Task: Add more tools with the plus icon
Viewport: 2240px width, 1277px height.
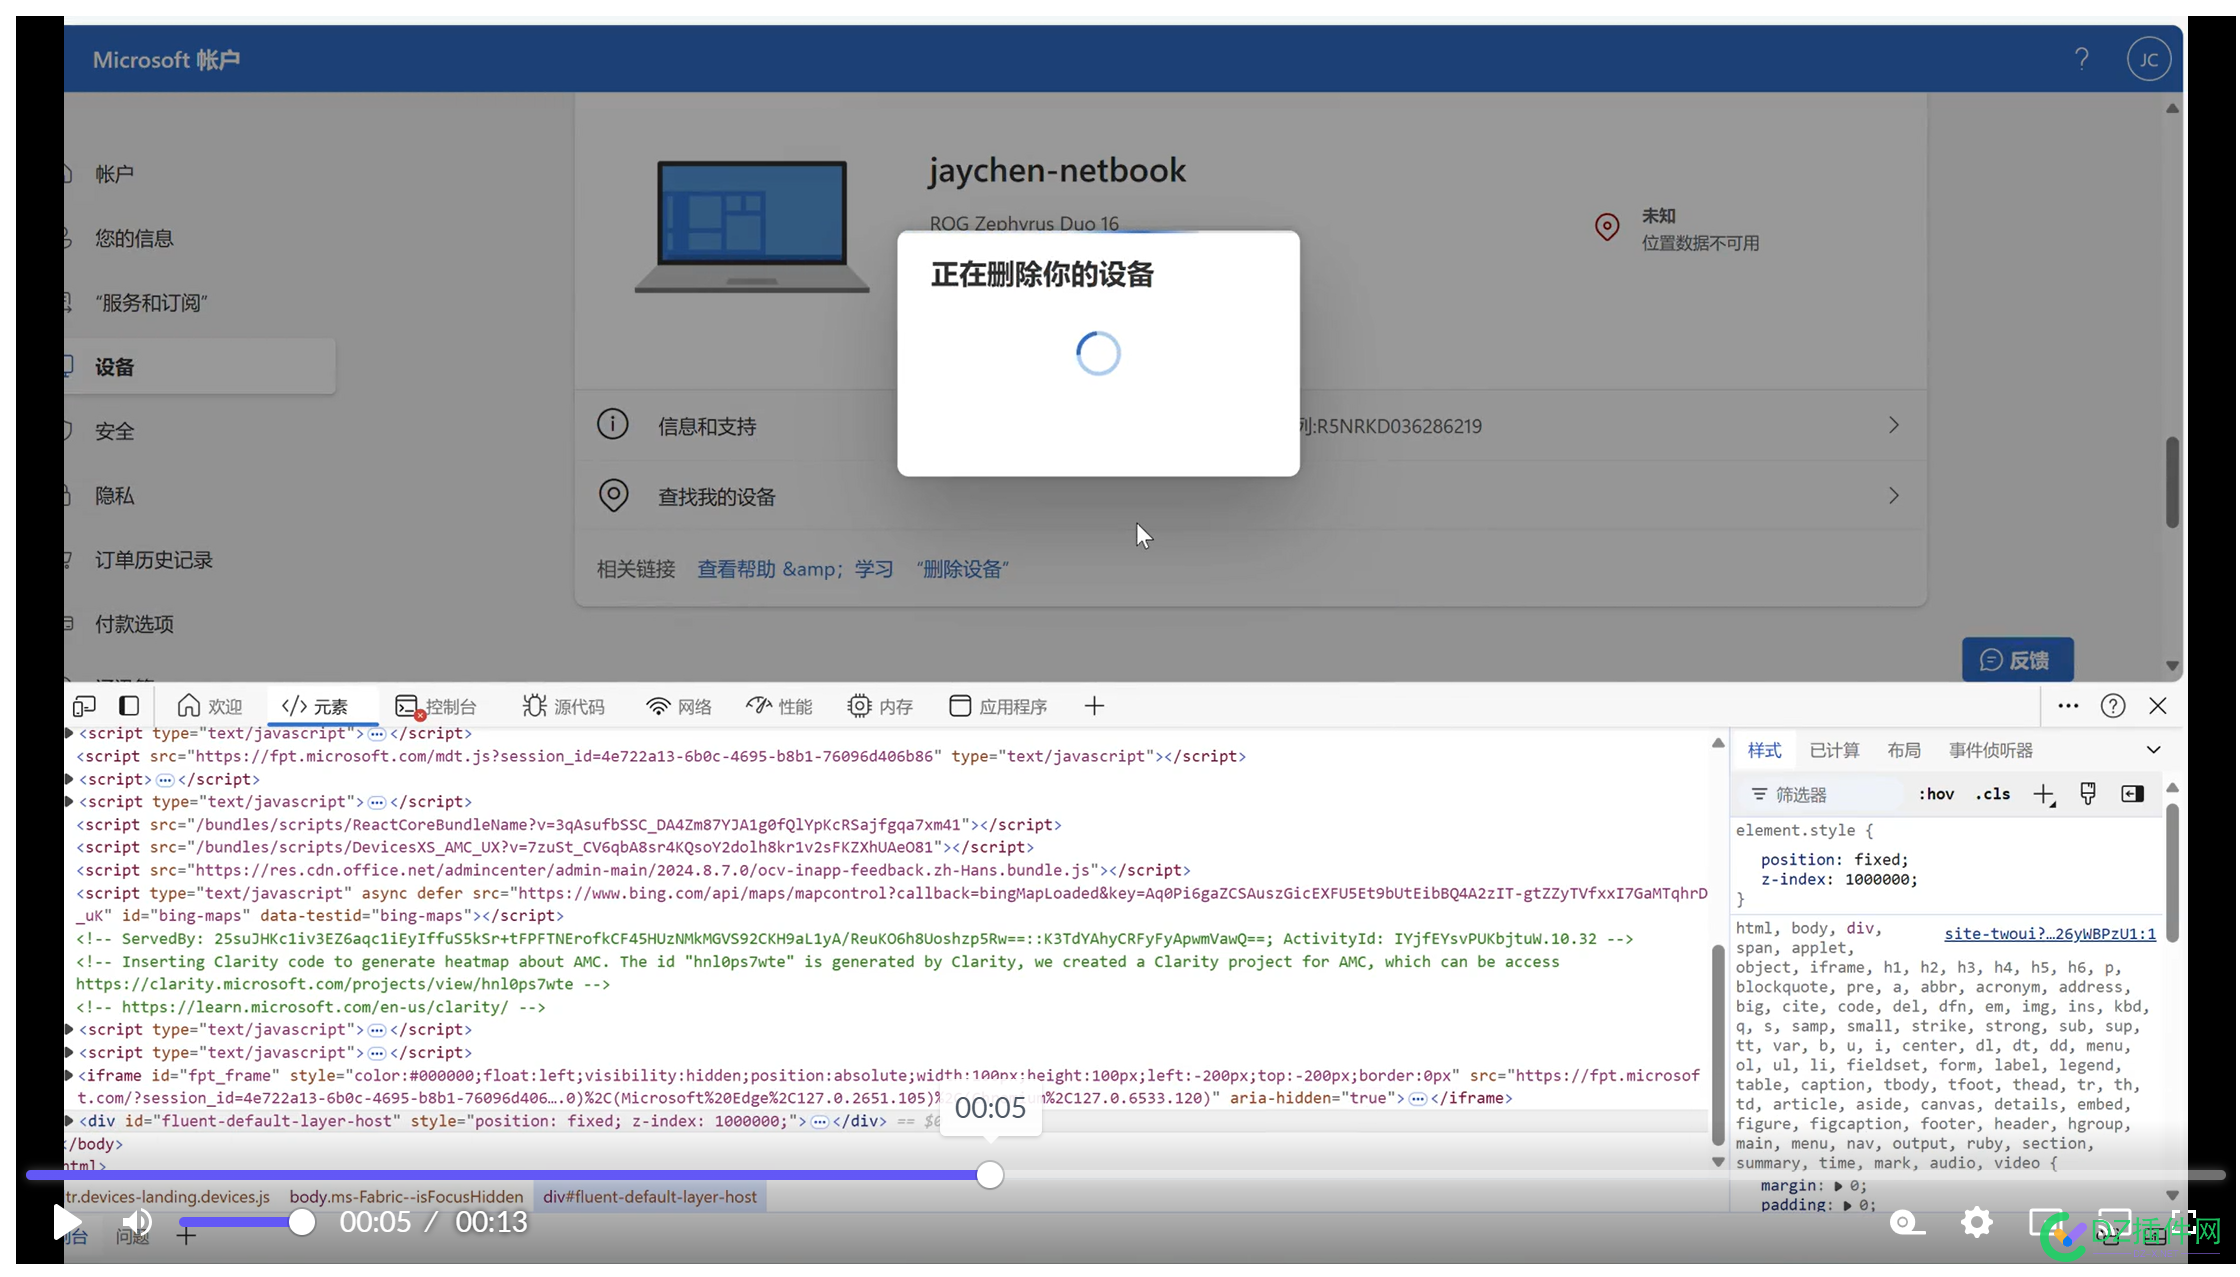Action: click(x=1094, y=706)
